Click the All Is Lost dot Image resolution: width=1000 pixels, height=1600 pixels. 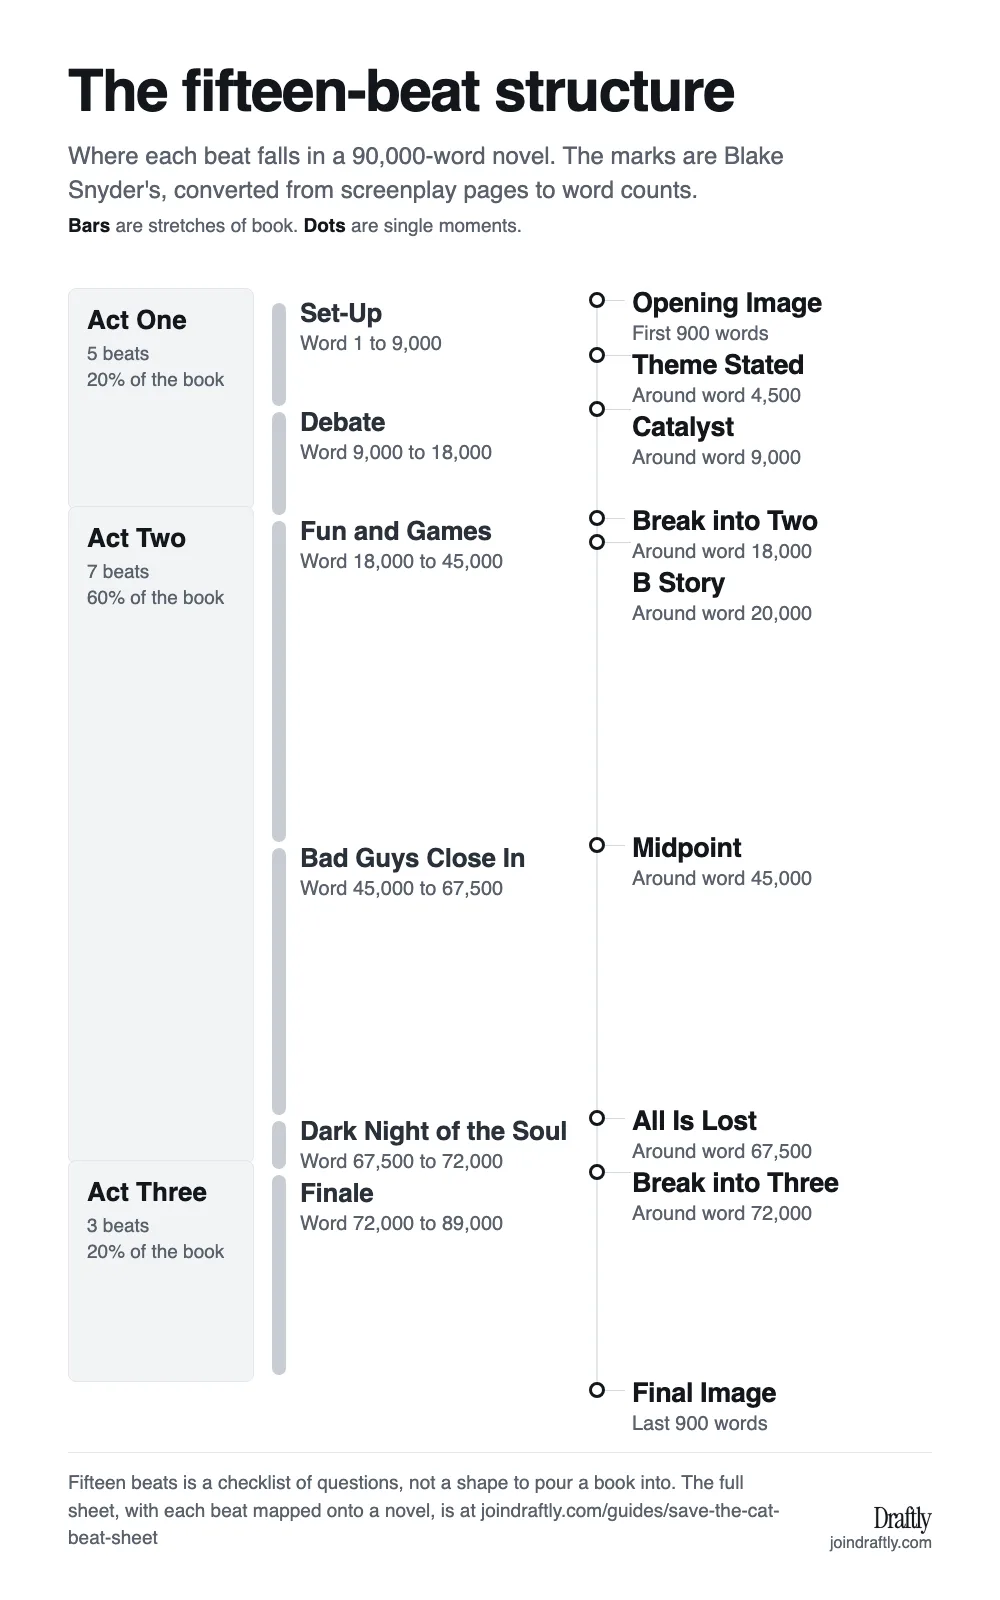(x=597, y=1118)
